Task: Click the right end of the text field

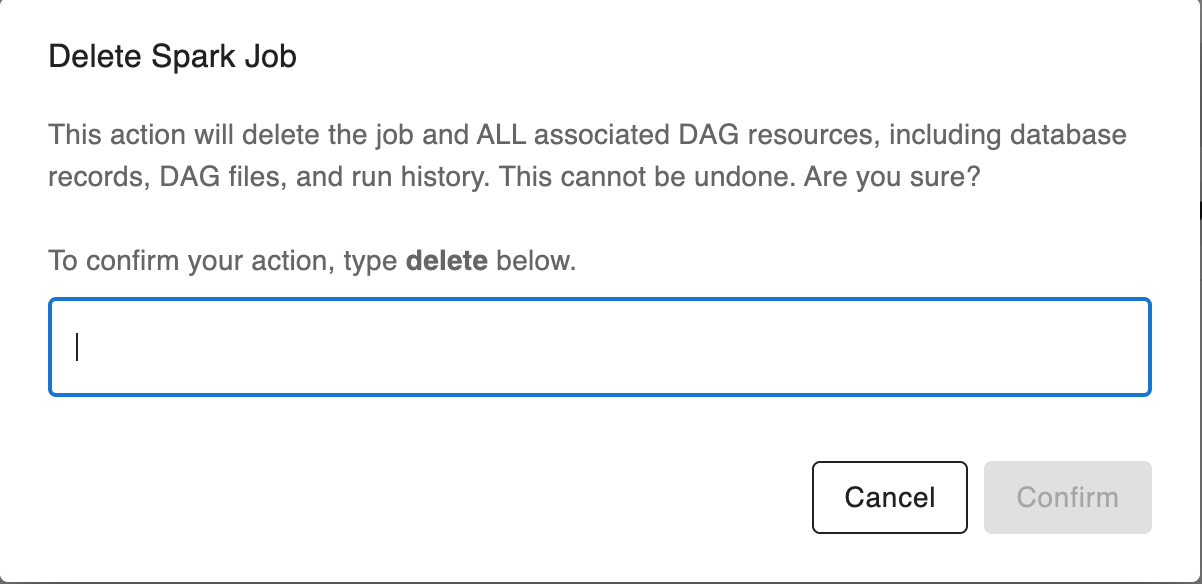Action: click(1130, 347)
